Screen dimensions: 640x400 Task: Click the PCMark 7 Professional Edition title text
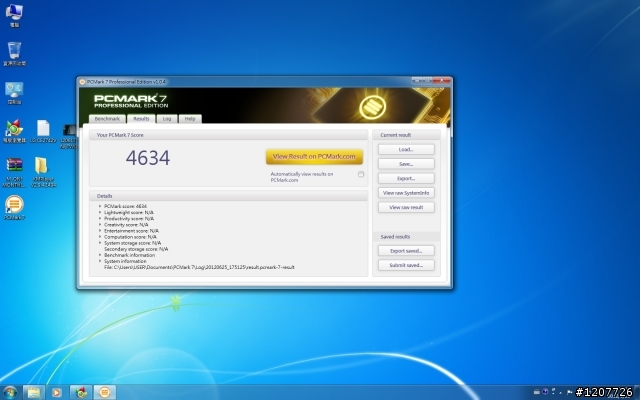(x=127, y=82)
